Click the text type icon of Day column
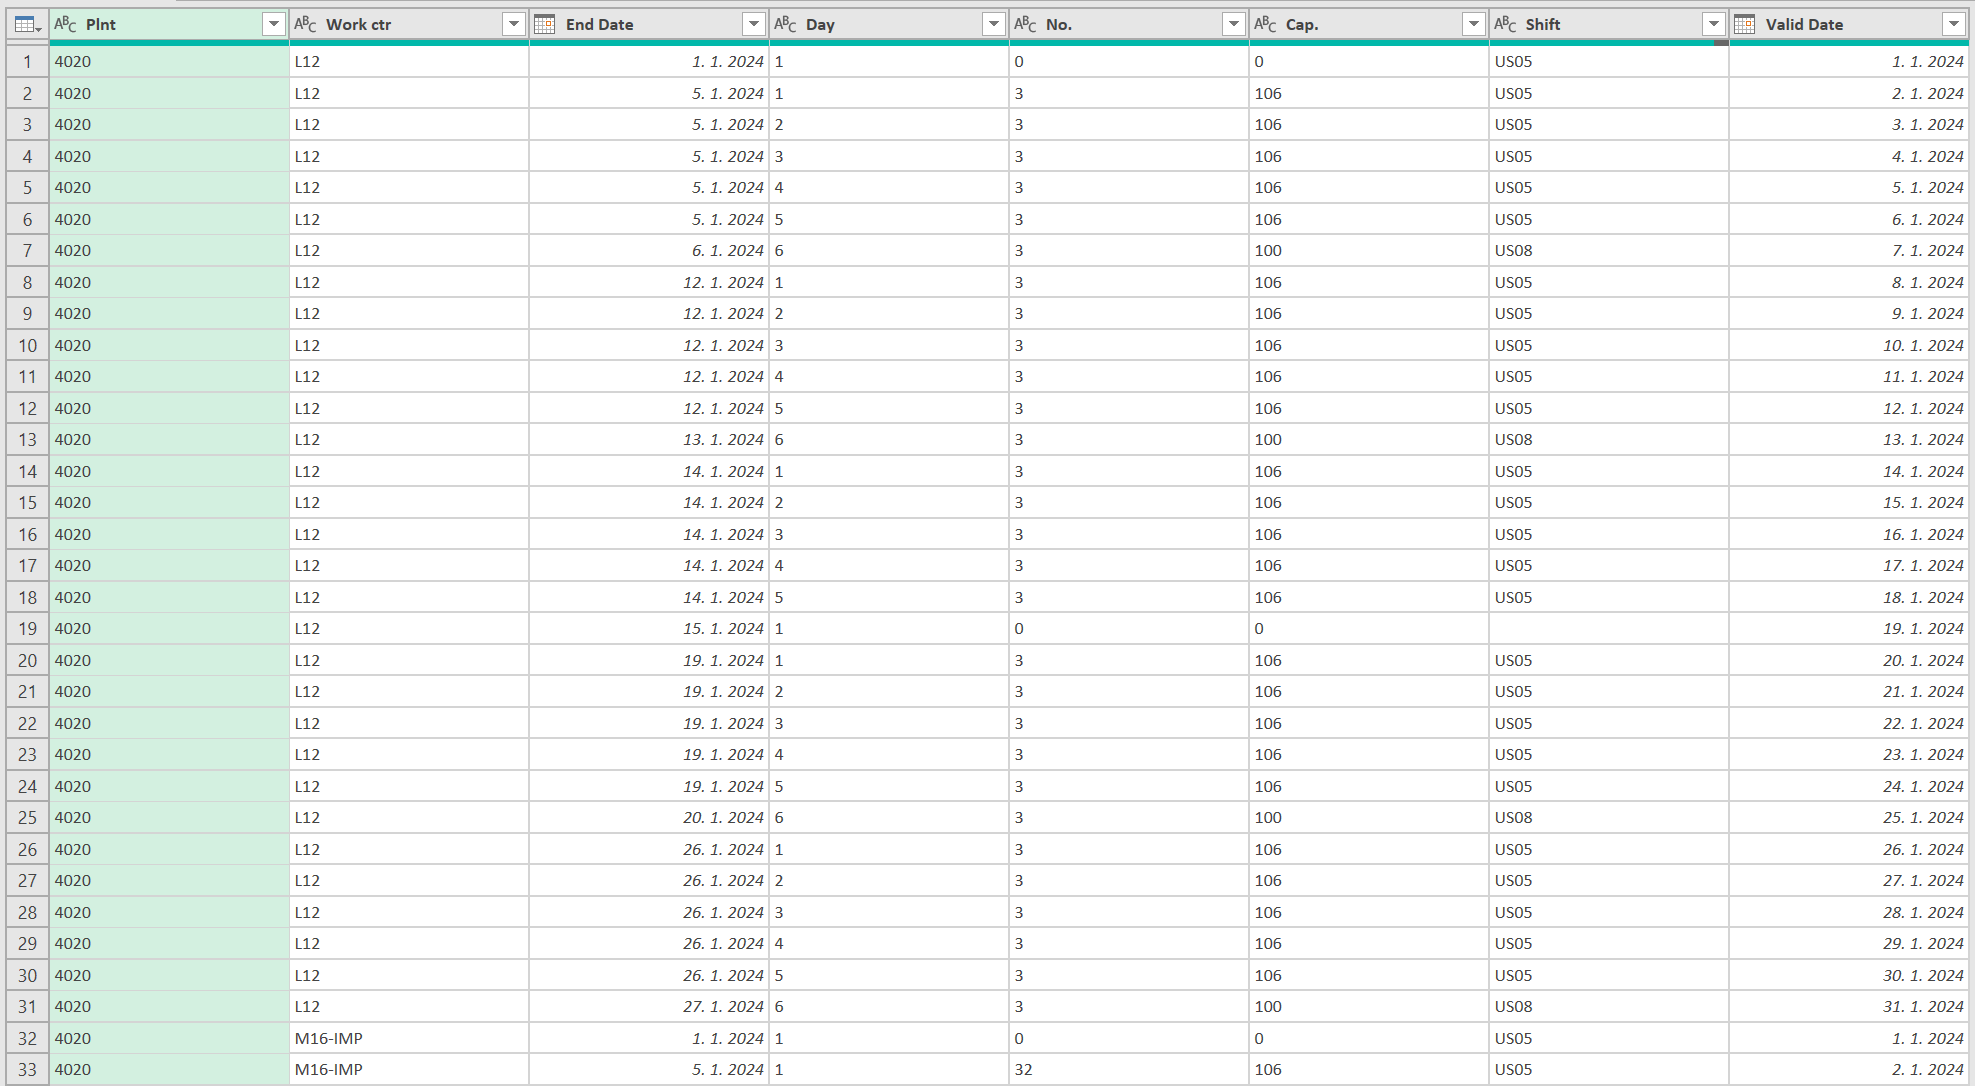This screenshot has height=1086, width=1975. (x=786, y=24)
